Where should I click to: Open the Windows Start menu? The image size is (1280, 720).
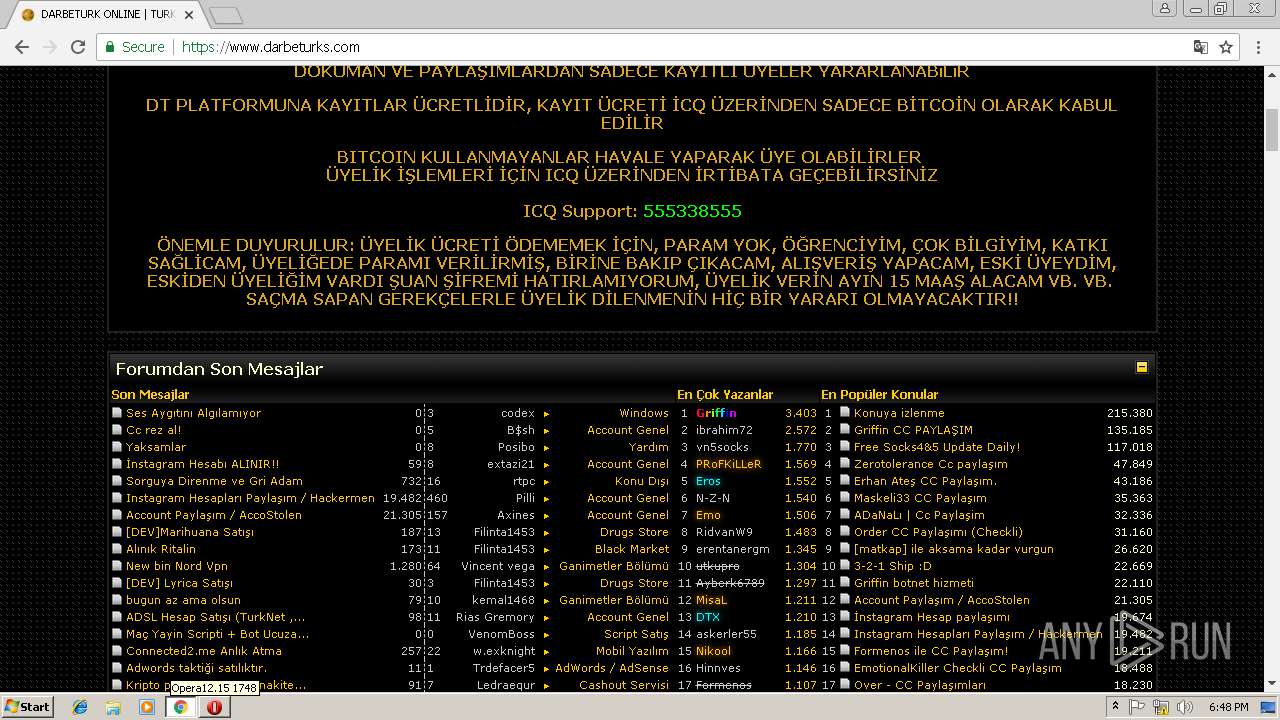click(x=28, y=706)
